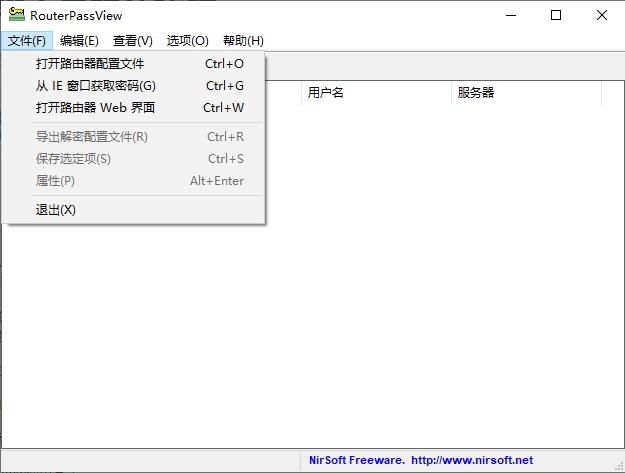Click the NirSoft Freeware status bar text
Viewport: 625px width, 473px height.
tap(357, 460)
